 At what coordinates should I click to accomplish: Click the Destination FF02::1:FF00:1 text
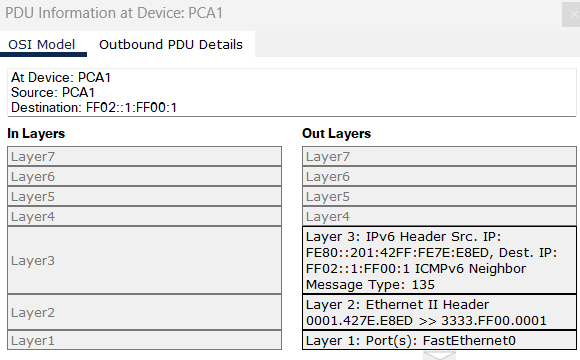[94, 108]
